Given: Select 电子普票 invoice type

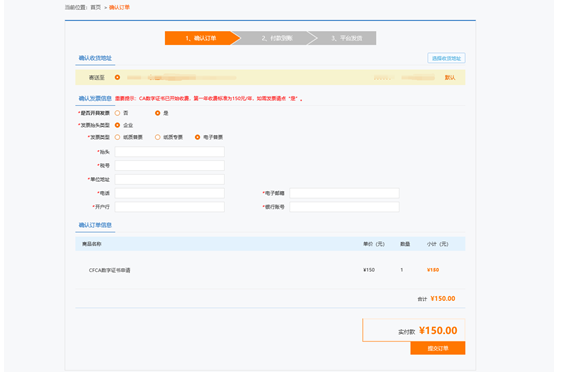Looking at the screenshot, I should (x=198, y=137).
